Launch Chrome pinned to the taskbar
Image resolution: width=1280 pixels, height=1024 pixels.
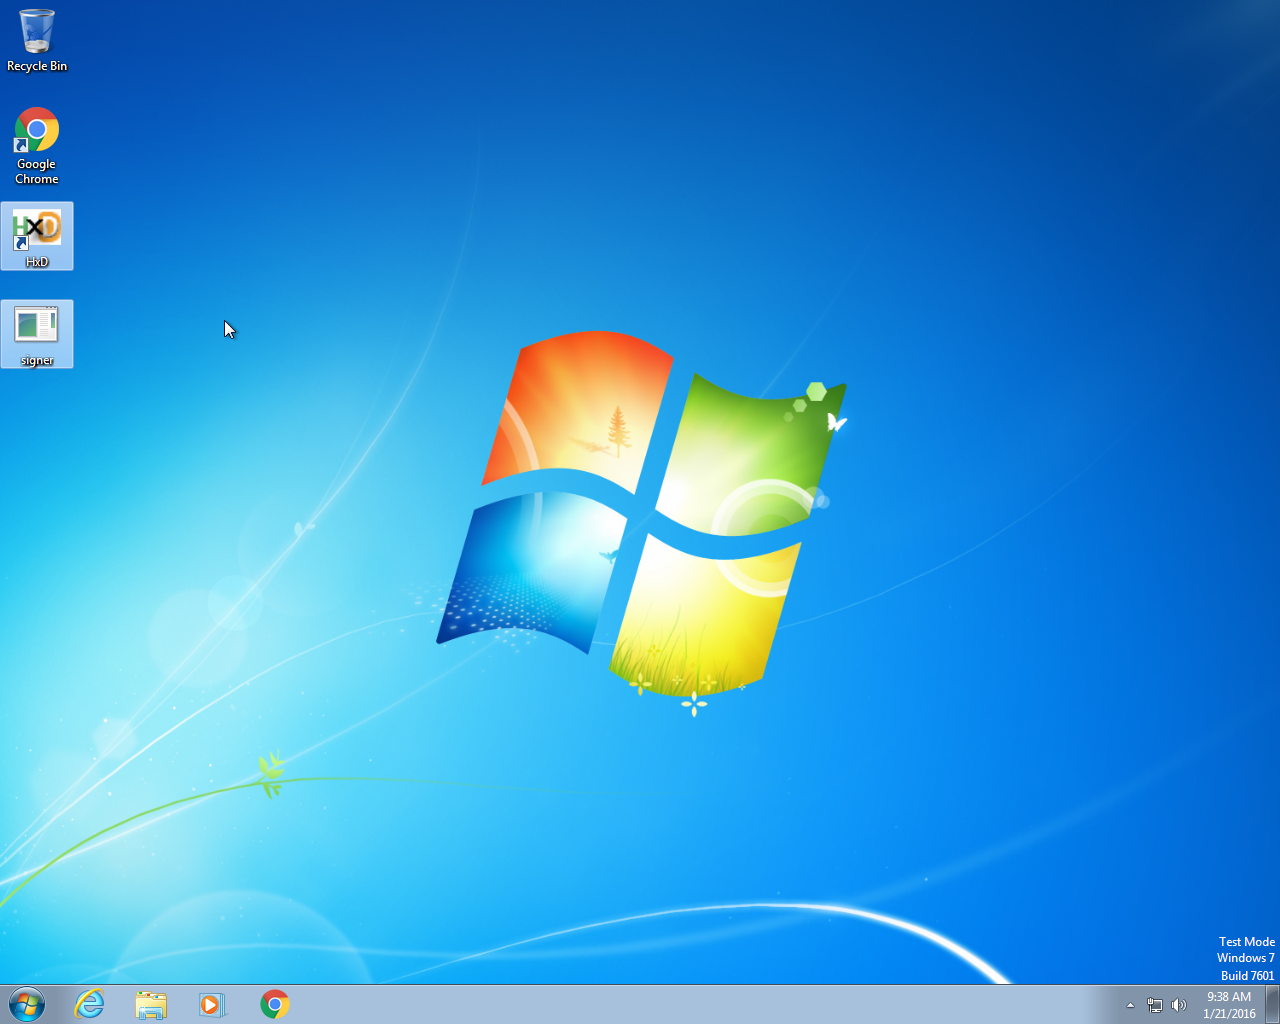(x=273, y=1004)
